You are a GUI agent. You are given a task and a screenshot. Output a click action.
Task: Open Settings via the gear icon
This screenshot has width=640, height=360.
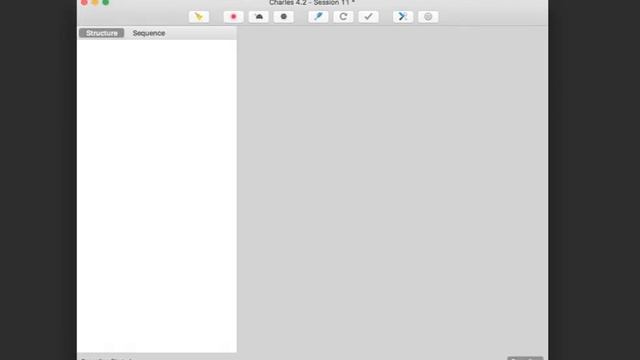428,17
